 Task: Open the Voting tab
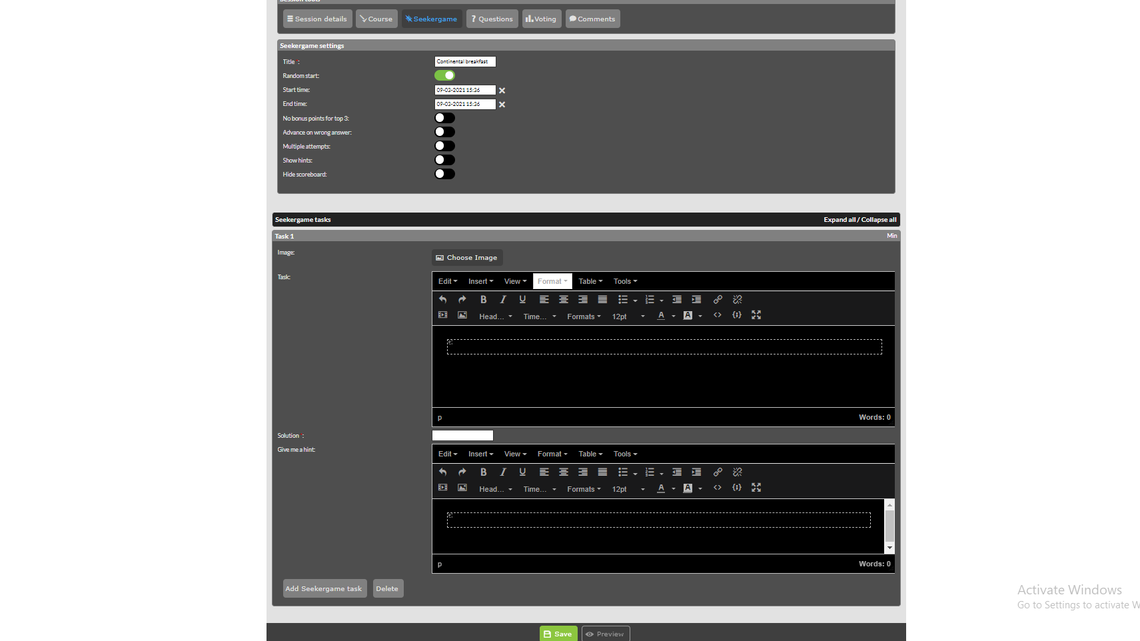(x=541, y=19)
